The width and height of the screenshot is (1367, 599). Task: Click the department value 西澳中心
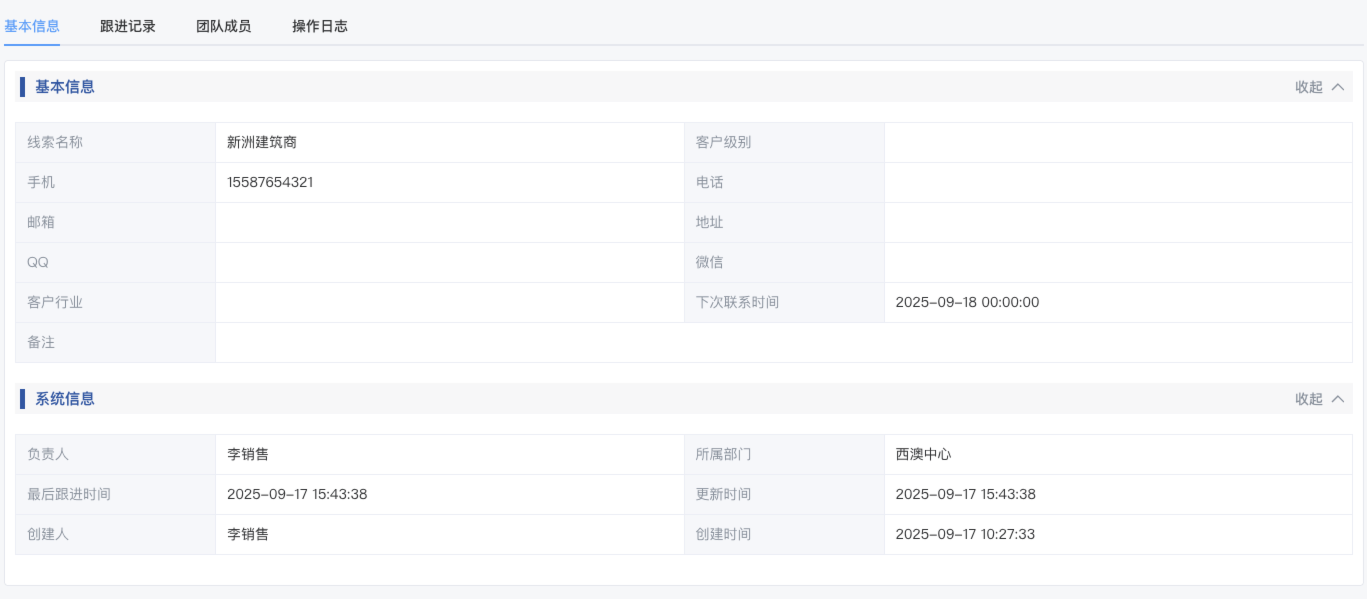coord(923,454)
